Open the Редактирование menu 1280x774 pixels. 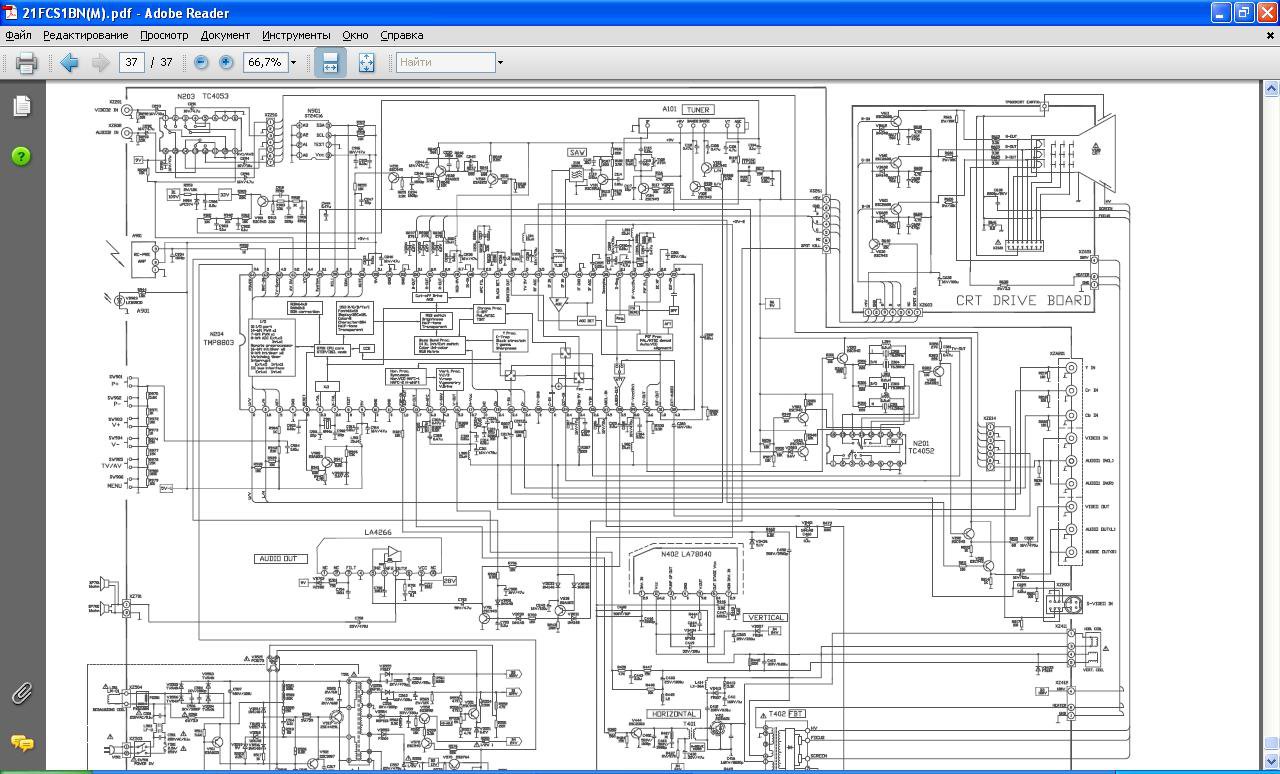85,35
